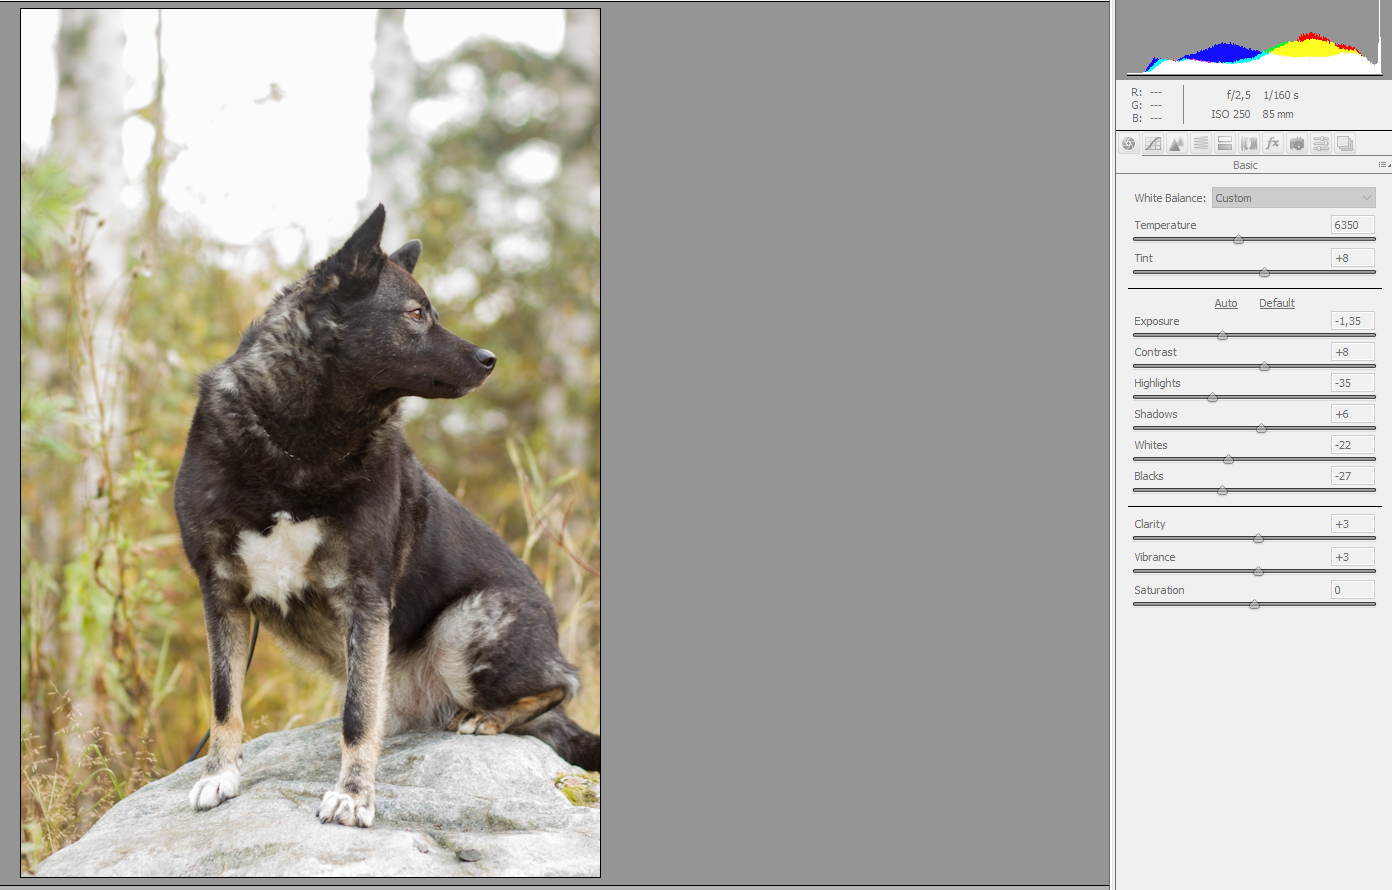The image size is (1392, 890).
Task: Open the Basic panel tab icon
Action: (1129, 144)
